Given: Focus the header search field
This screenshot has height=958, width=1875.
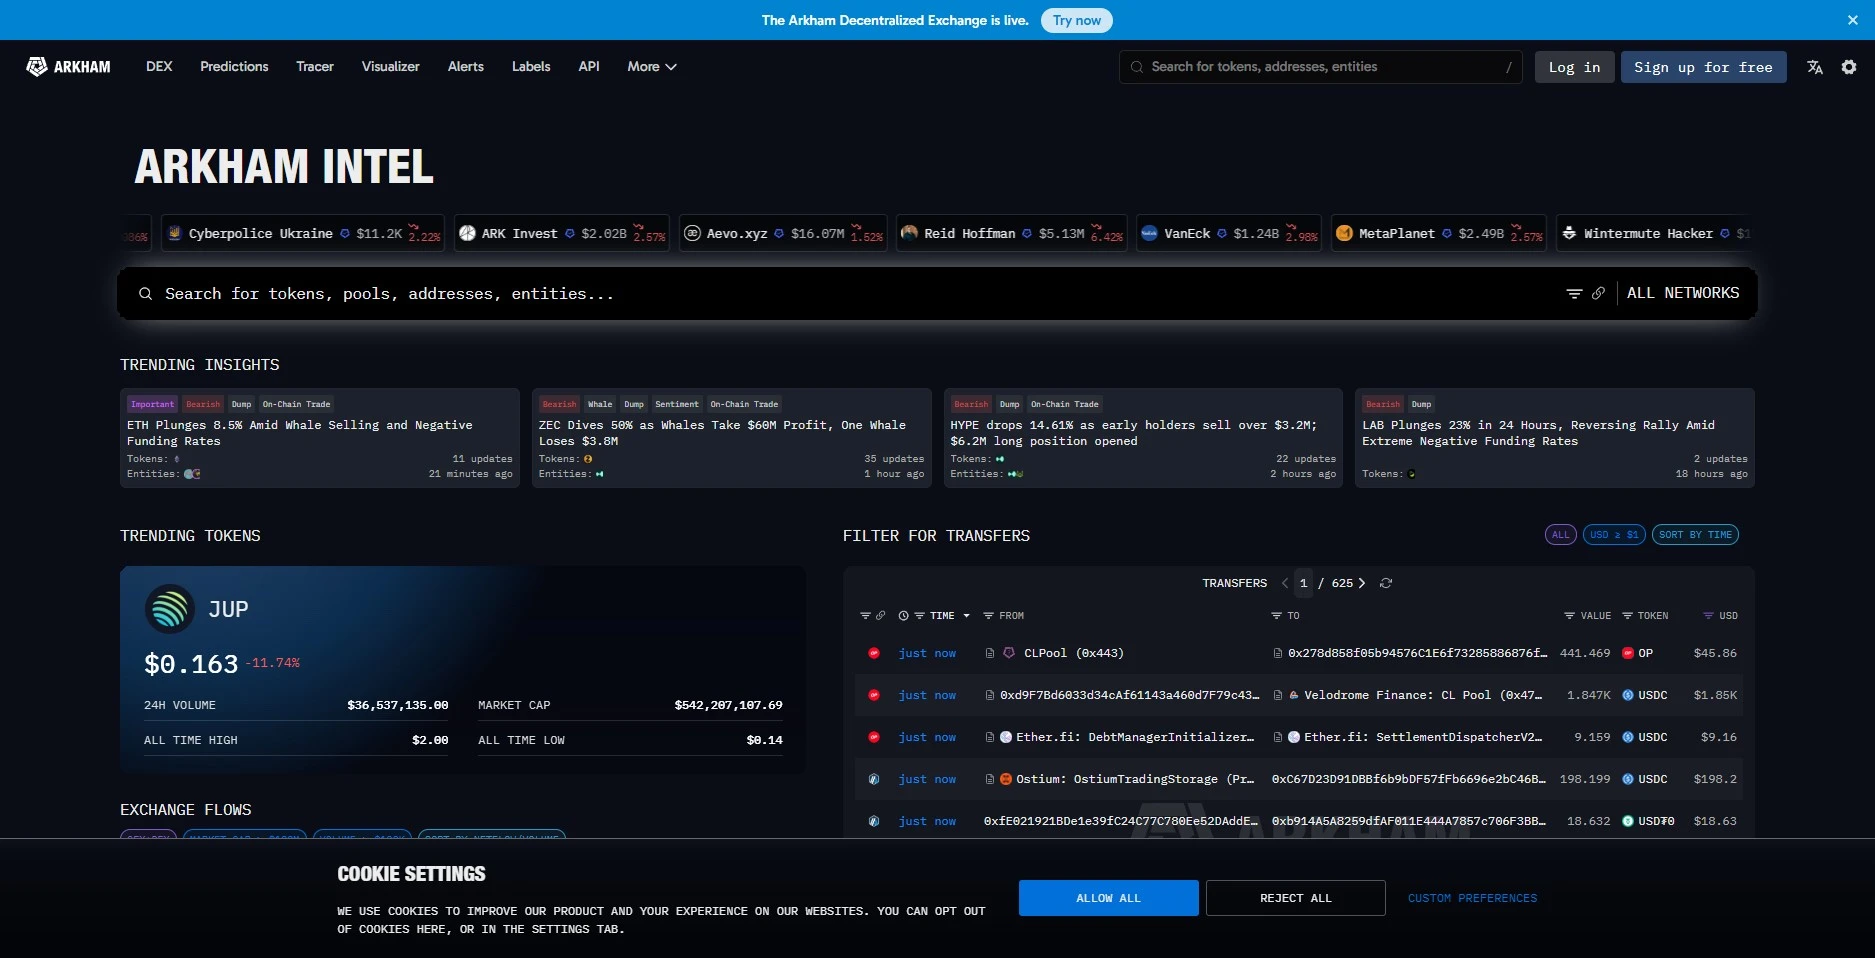Looking at the screenshot, I should pyautogui.click(x=1321, y=67).
